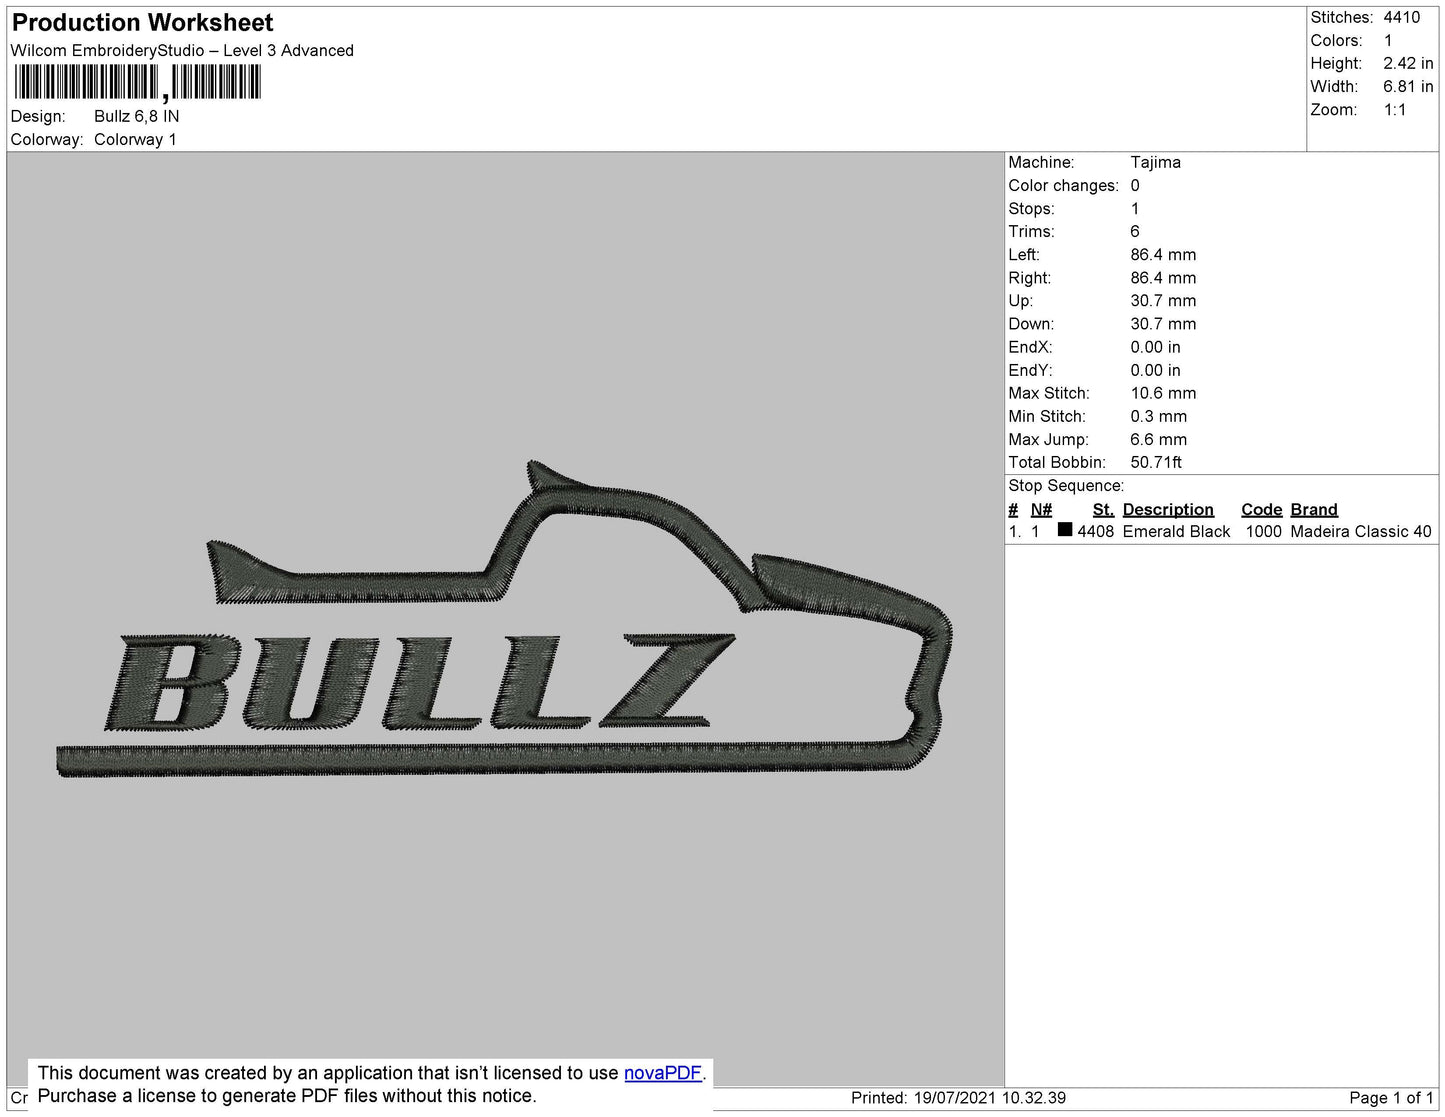The width and height of the screenshot is (1445, 1117).
Task: Select 'Emerald Black' thread description
Action: pyautogui.click(x=1176, y=531)
